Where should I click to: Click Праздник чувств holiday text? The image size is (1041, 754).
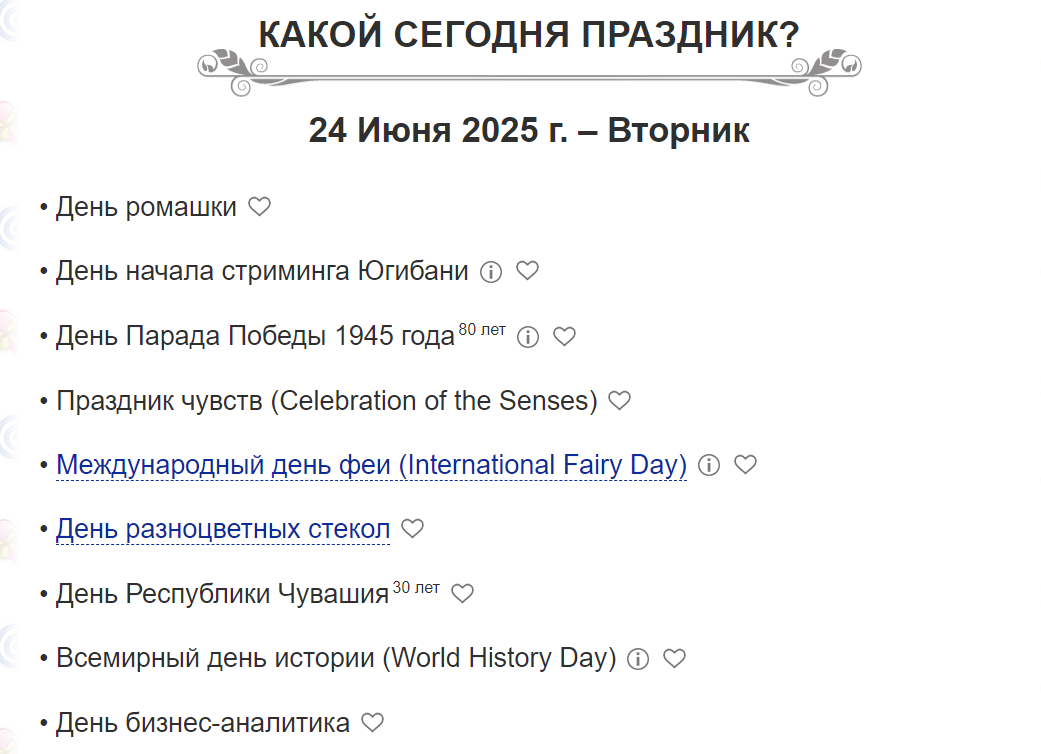[327, 401]
